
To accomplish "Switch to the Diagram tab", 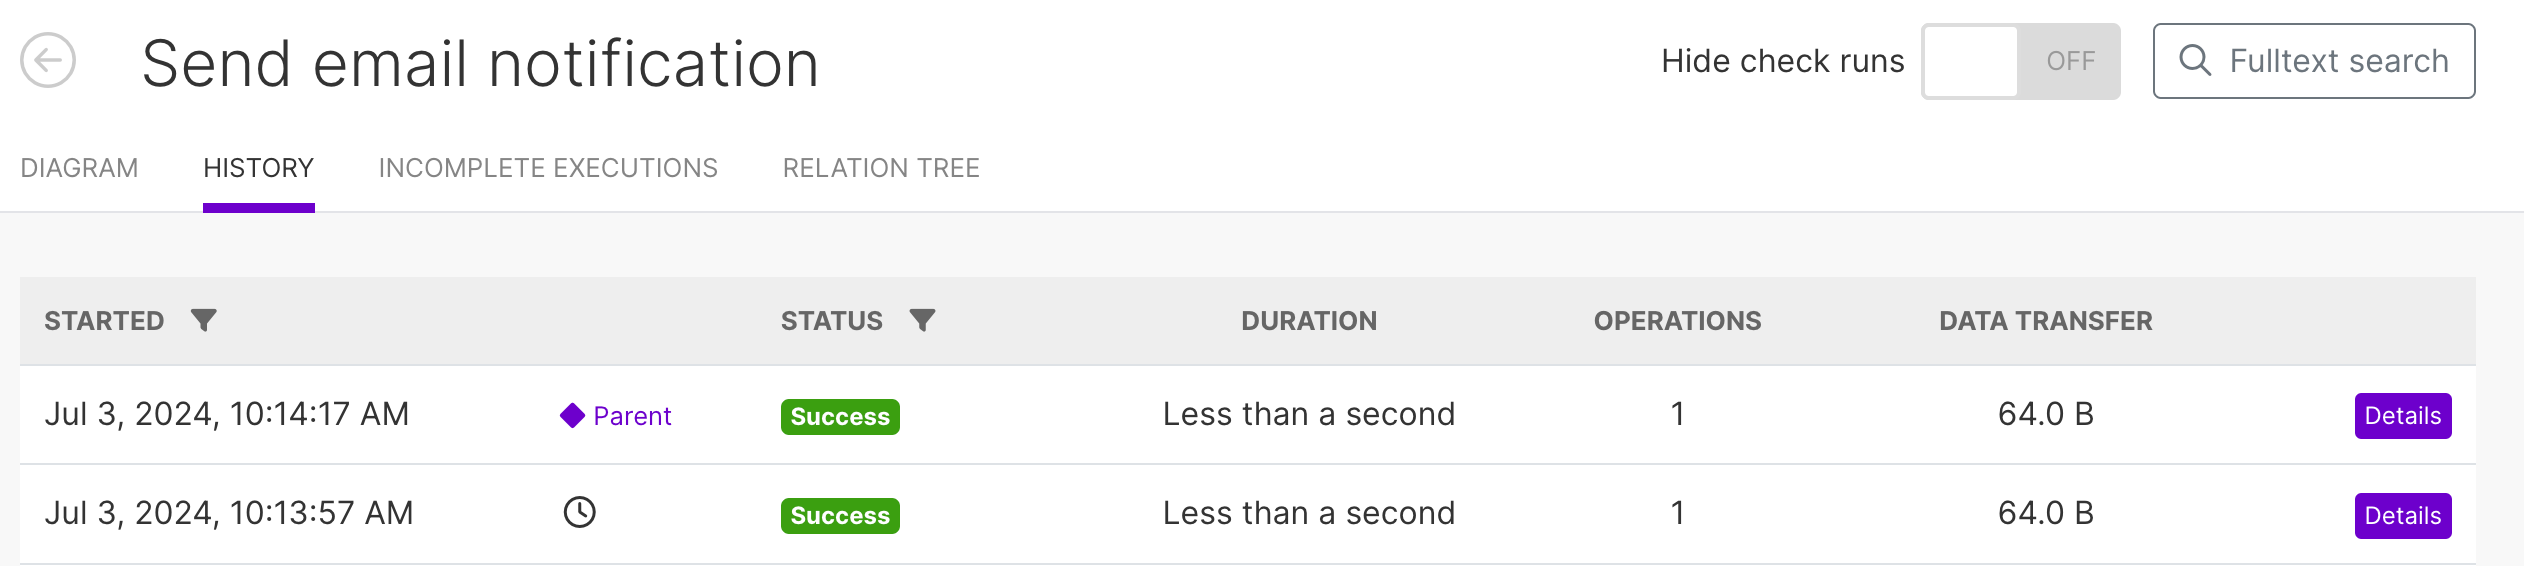I will [79, 168].
